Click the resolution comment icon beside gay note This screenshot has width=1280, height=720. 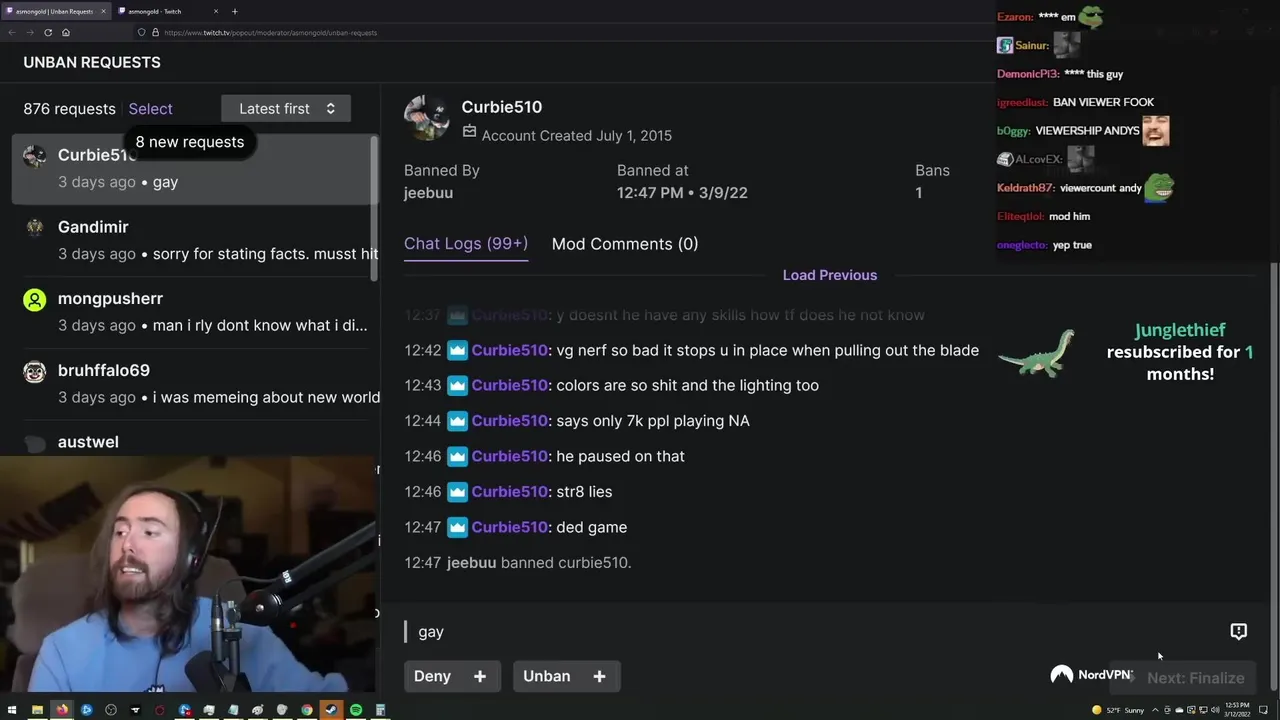point(1238,631)
